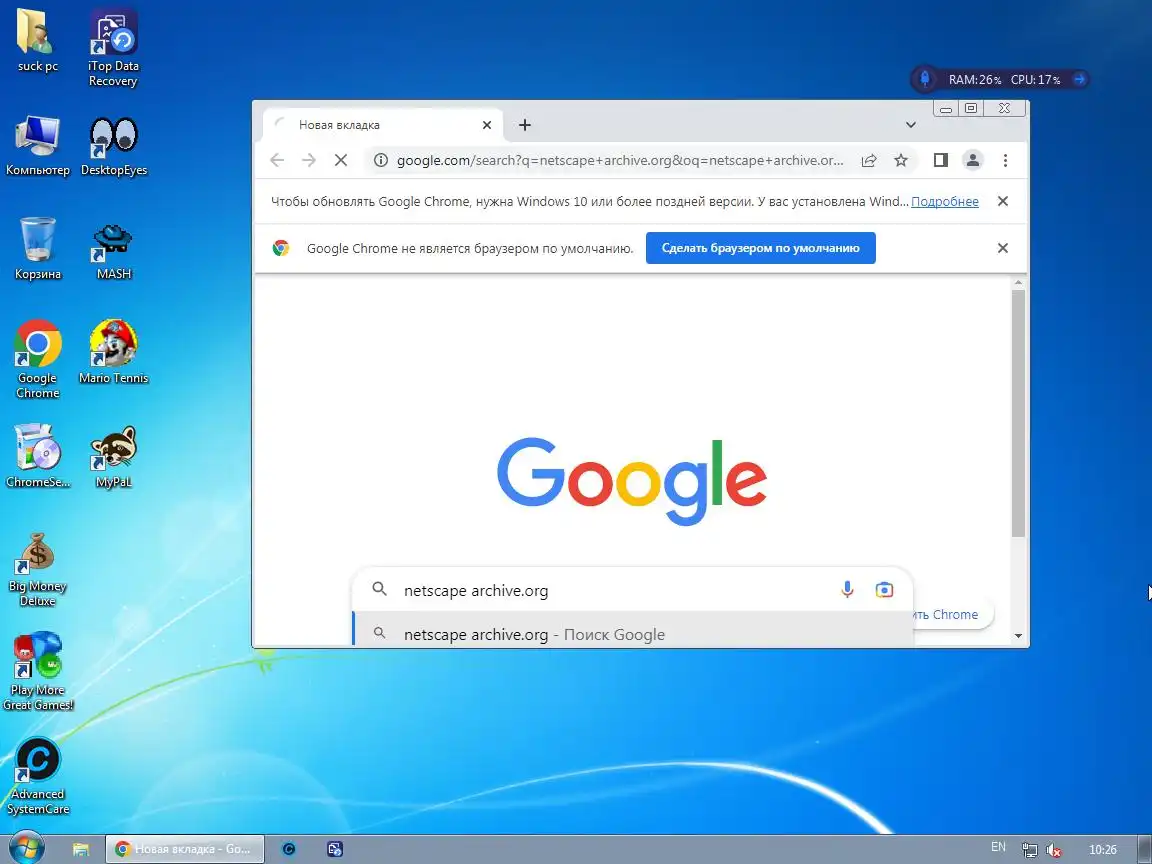Open iTop Data Recovery taskbar icon
This screenshot has width=1152, height=864.
click(x=334, y=849)
